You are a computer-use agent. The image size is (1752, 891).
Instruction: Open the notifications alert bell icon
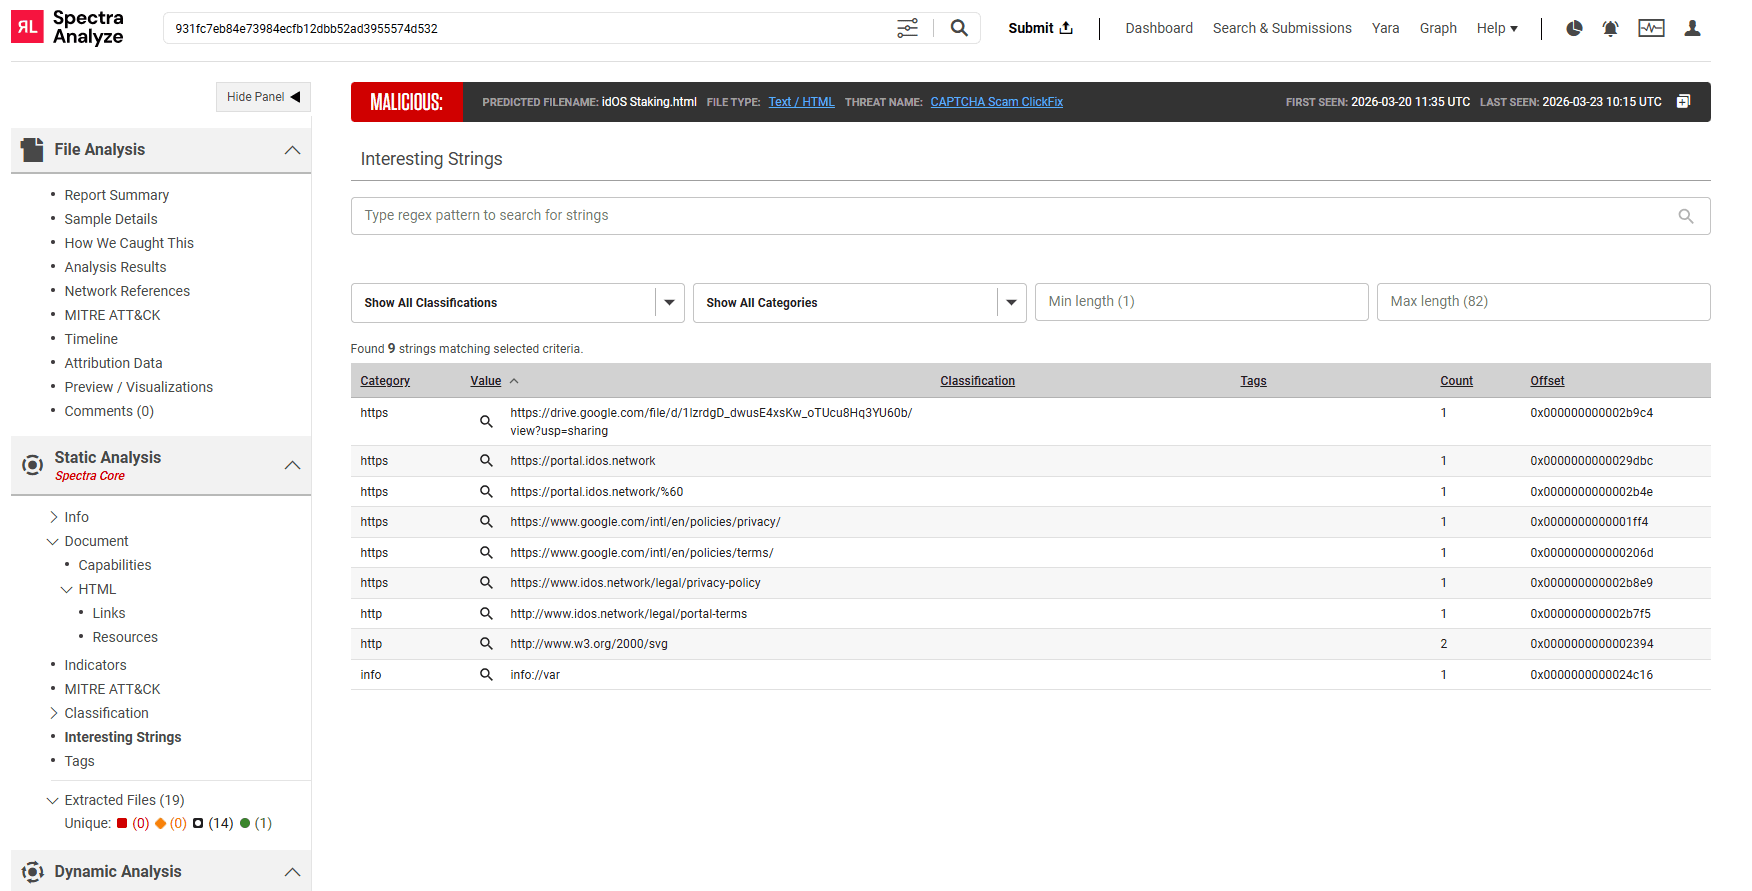pyautogui.click(x=1610, y=28)
